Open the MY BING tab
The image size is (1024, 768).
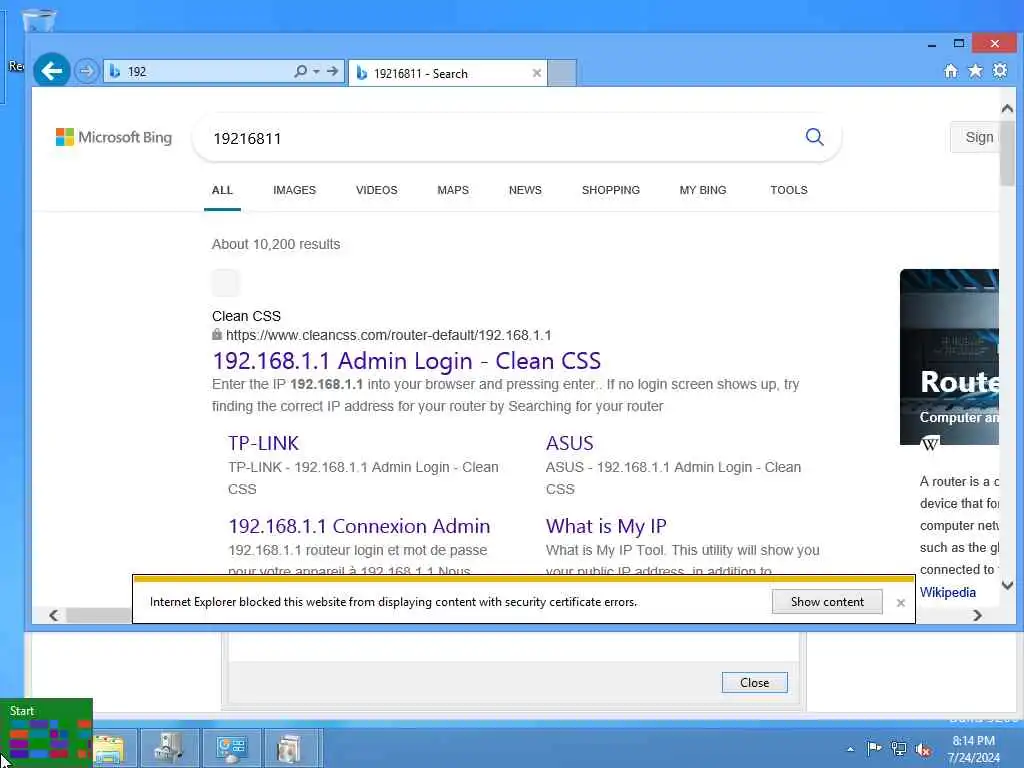pyautogui.click(x=703, y=190)
